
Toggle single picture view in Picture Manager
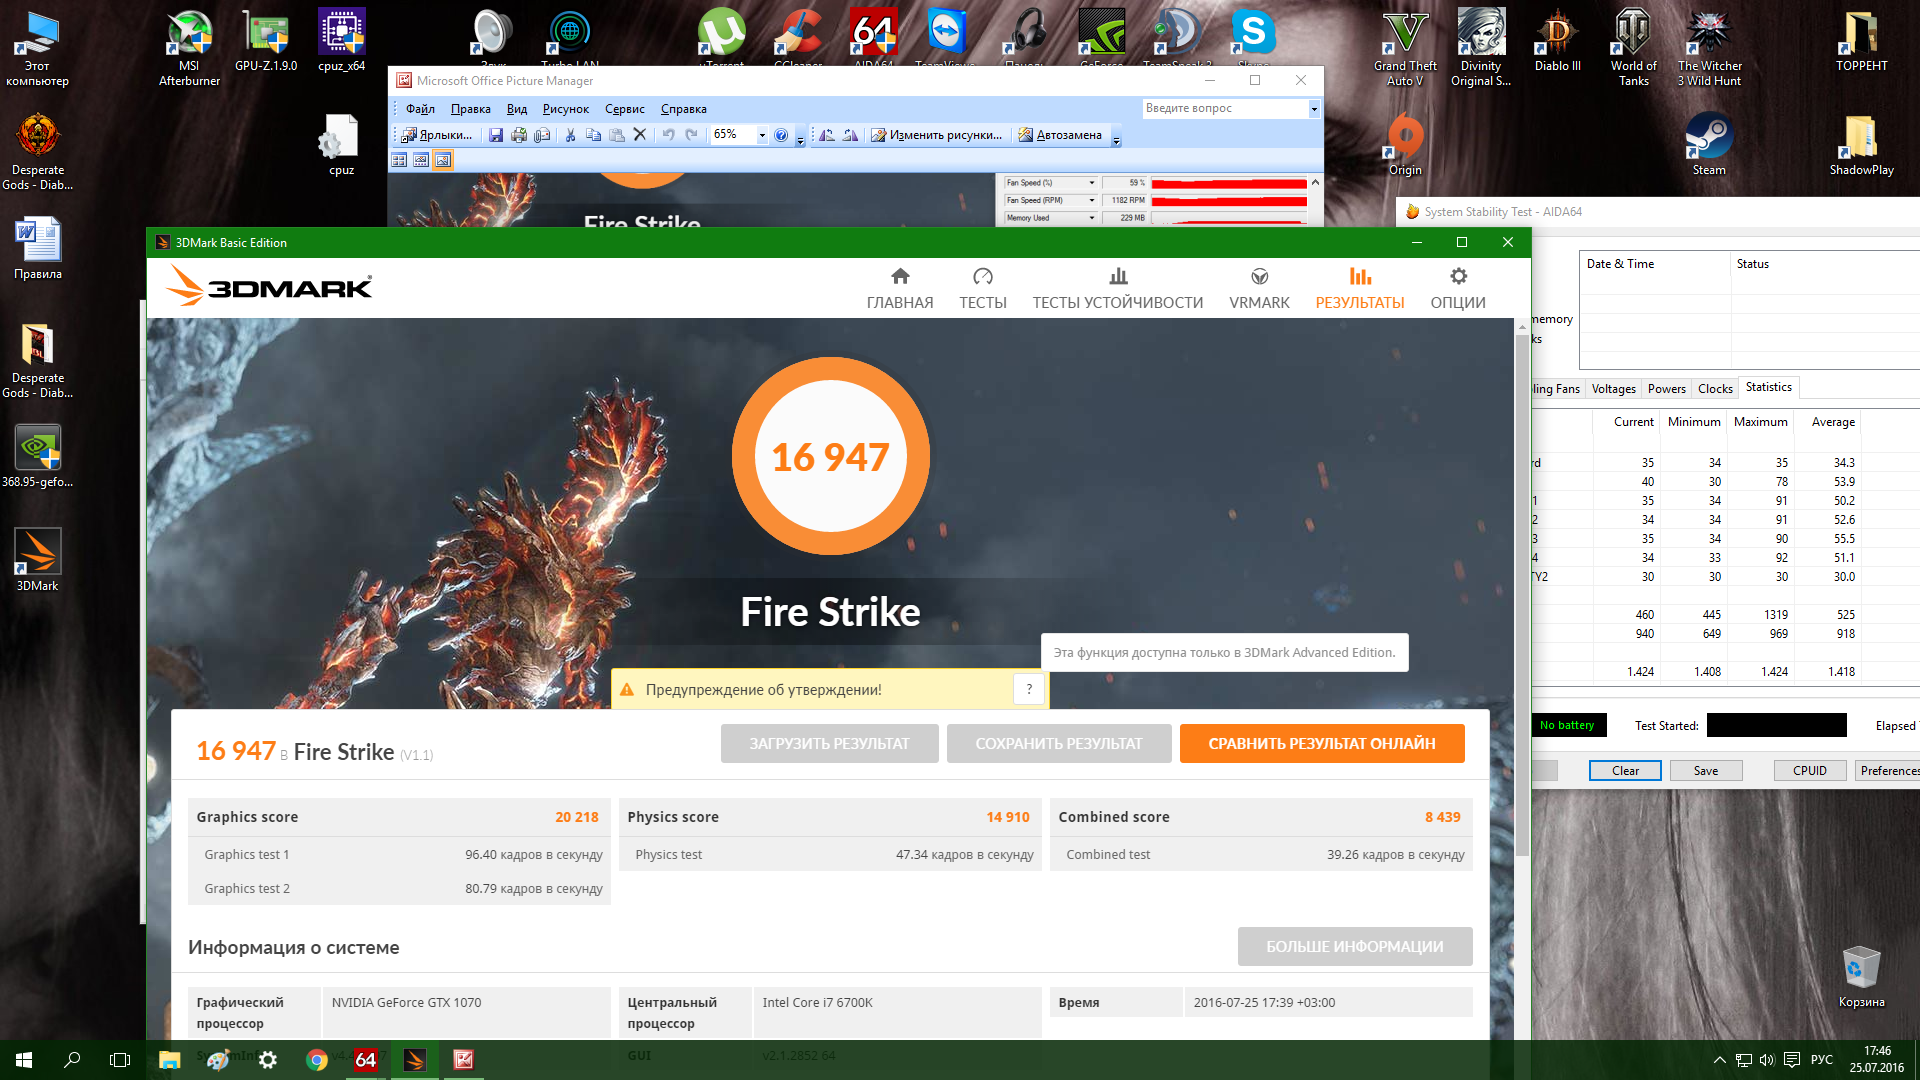(443, 160)
